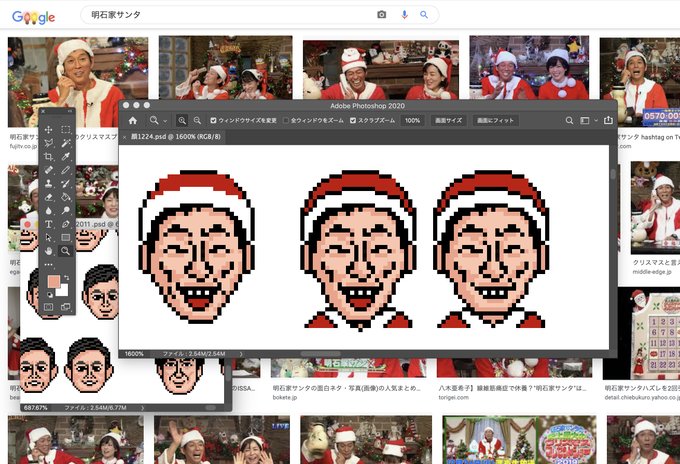This screenshot has width=680, height=464.
Task: Click the 100% zoom button
Action: [x=412, y=121]
